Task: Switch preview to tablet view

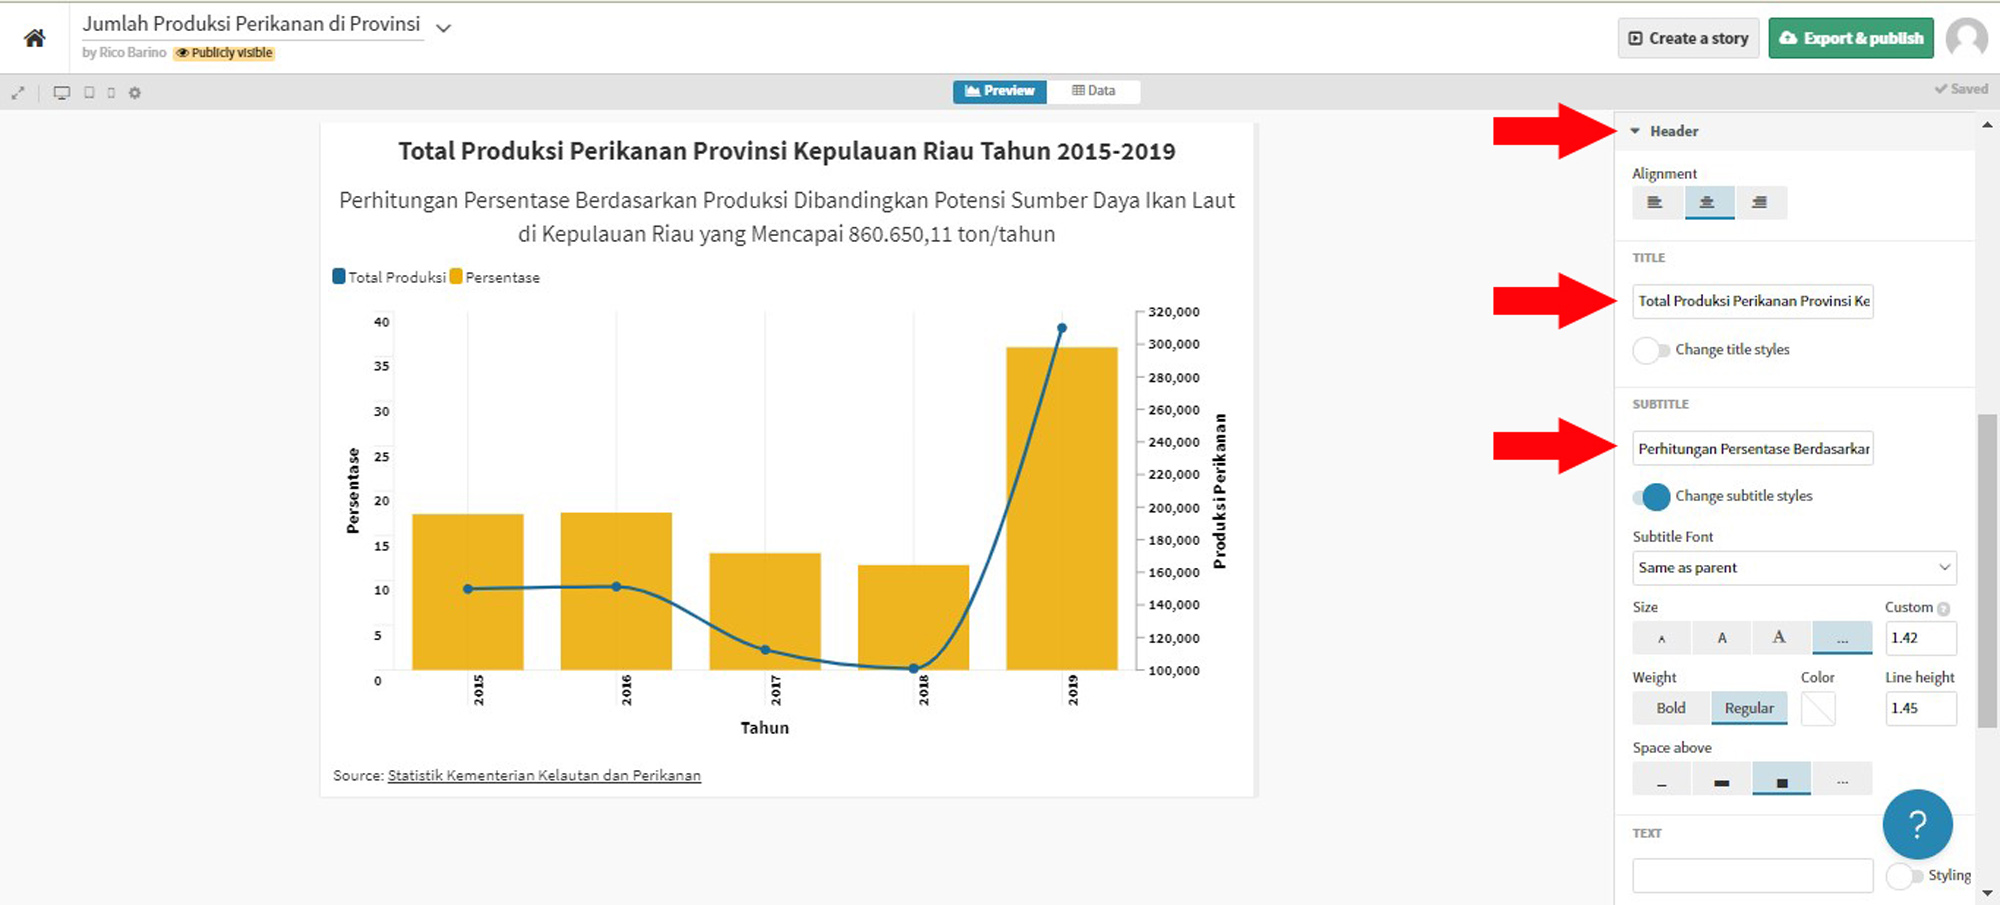Action: click(90, 92)
